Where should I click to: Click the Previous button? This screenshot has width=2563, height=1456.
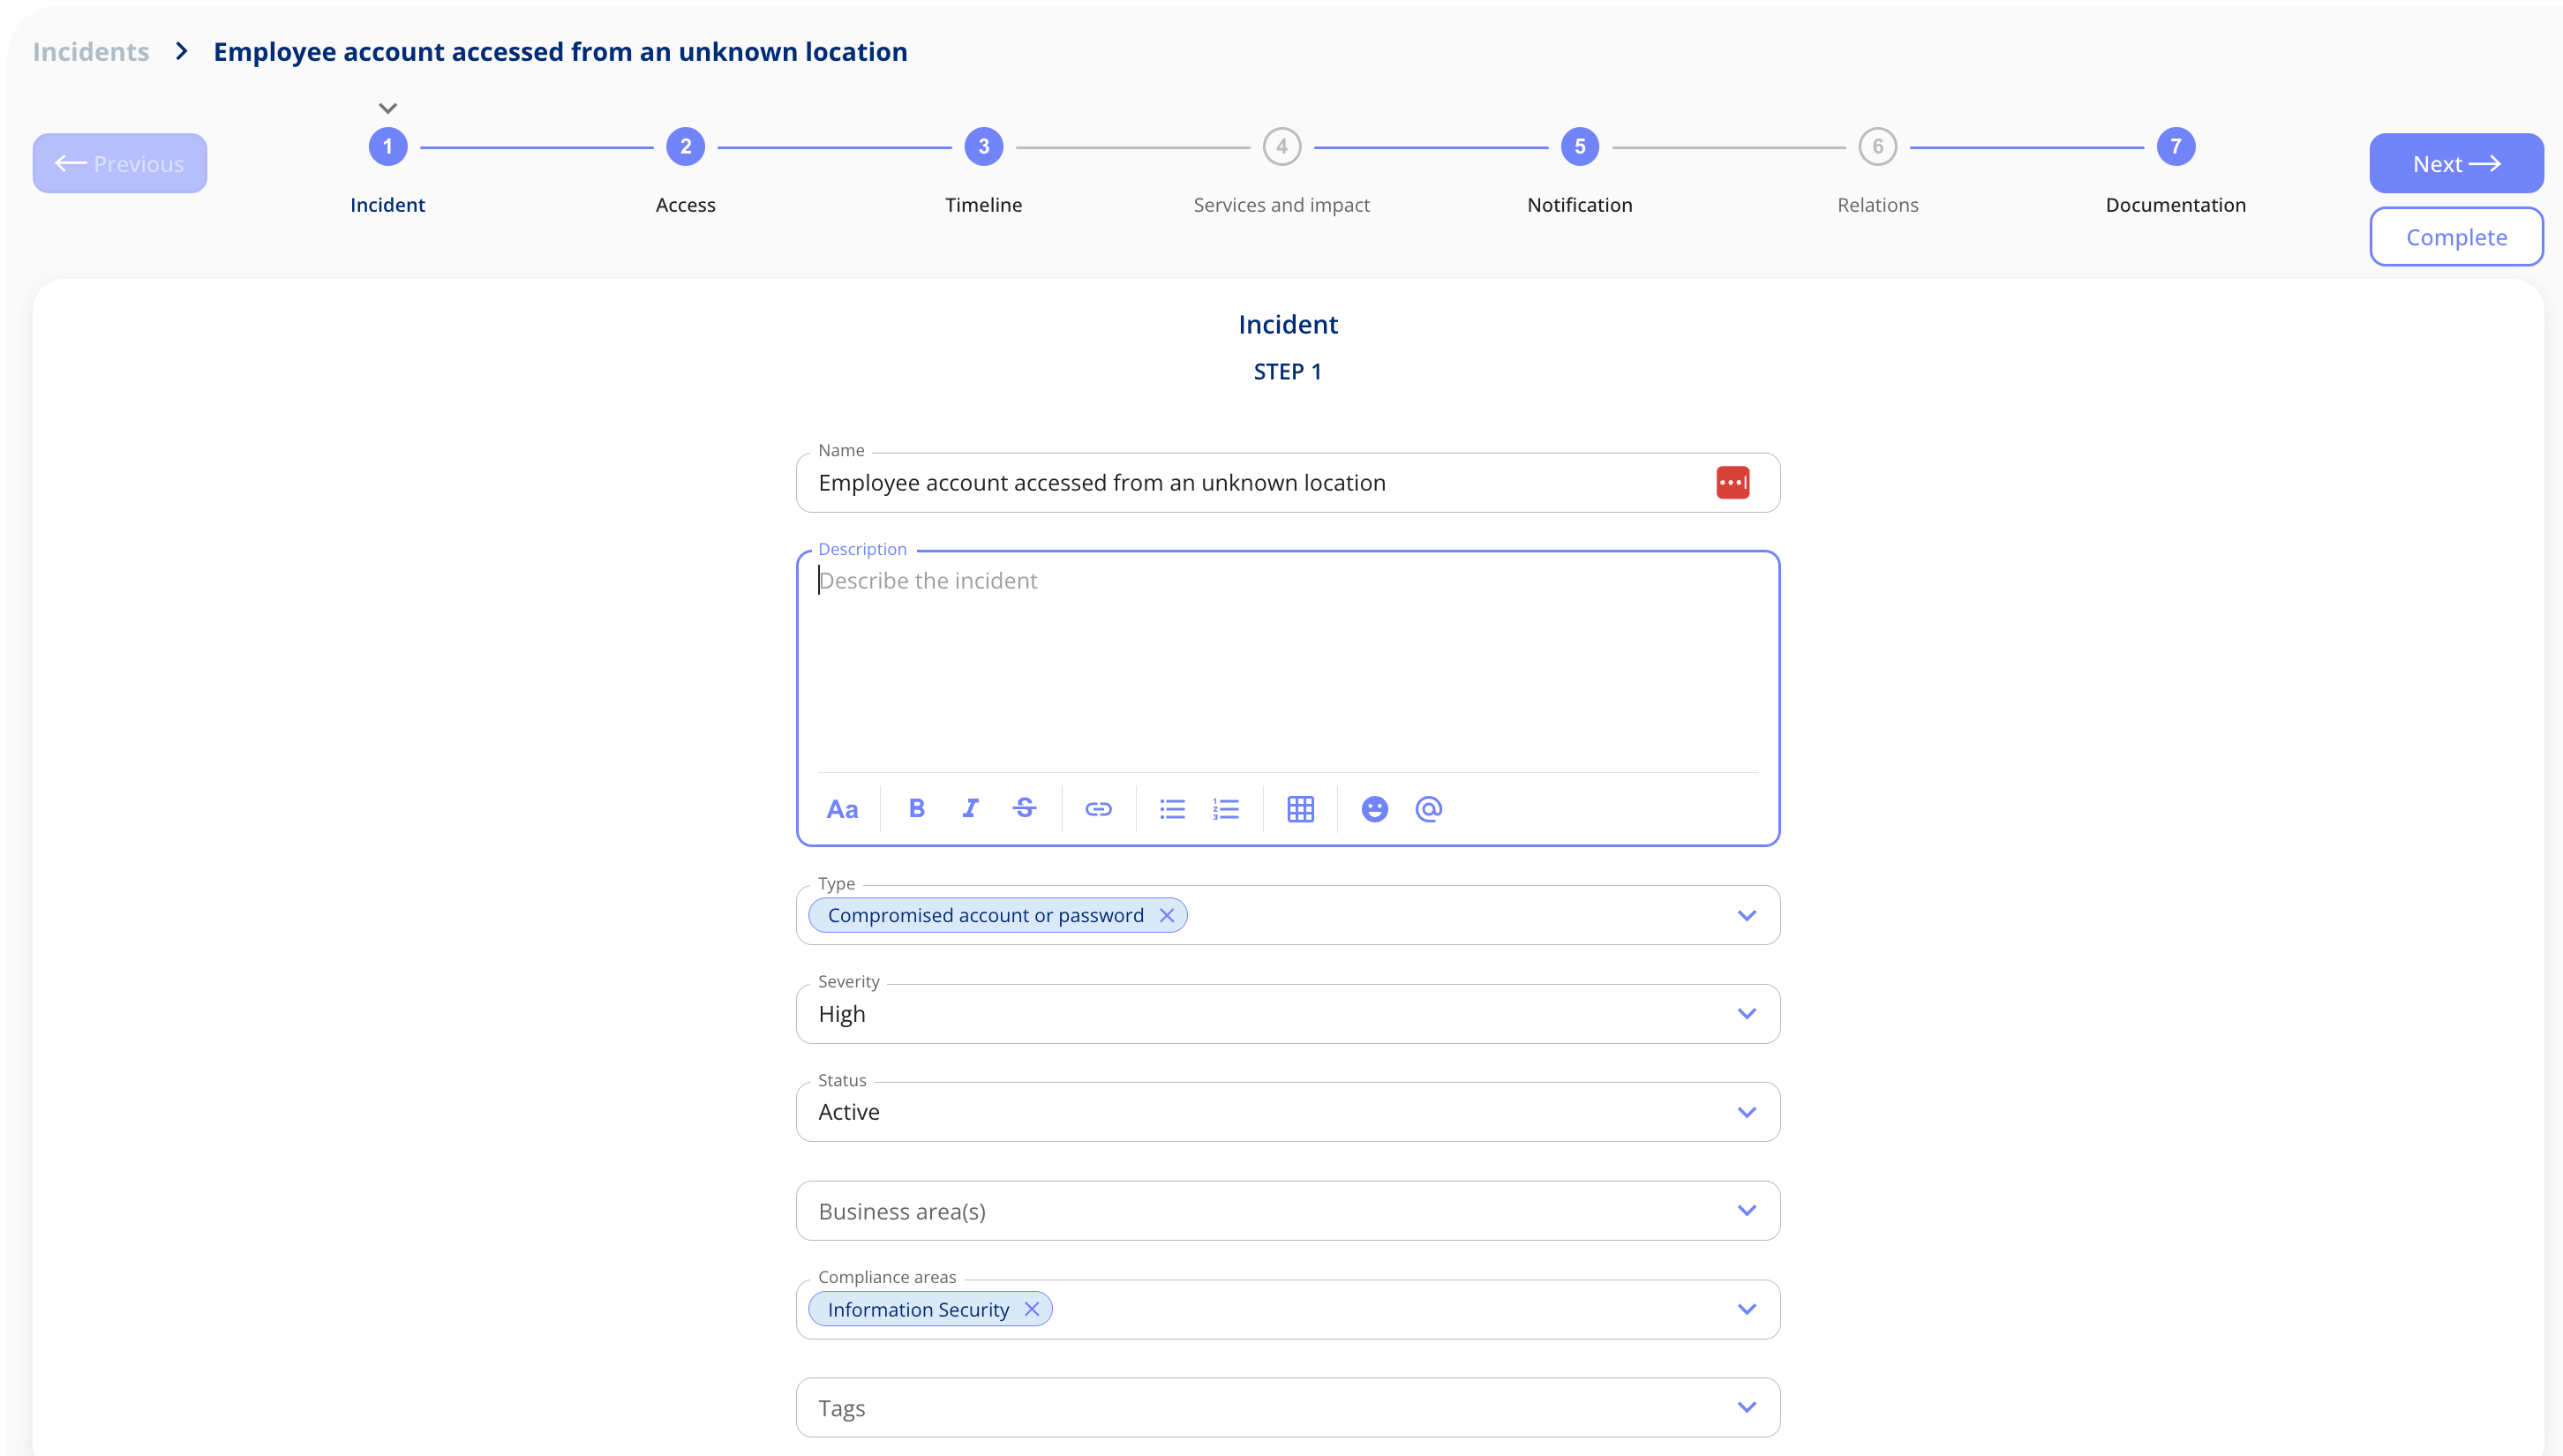coord(119,163)
